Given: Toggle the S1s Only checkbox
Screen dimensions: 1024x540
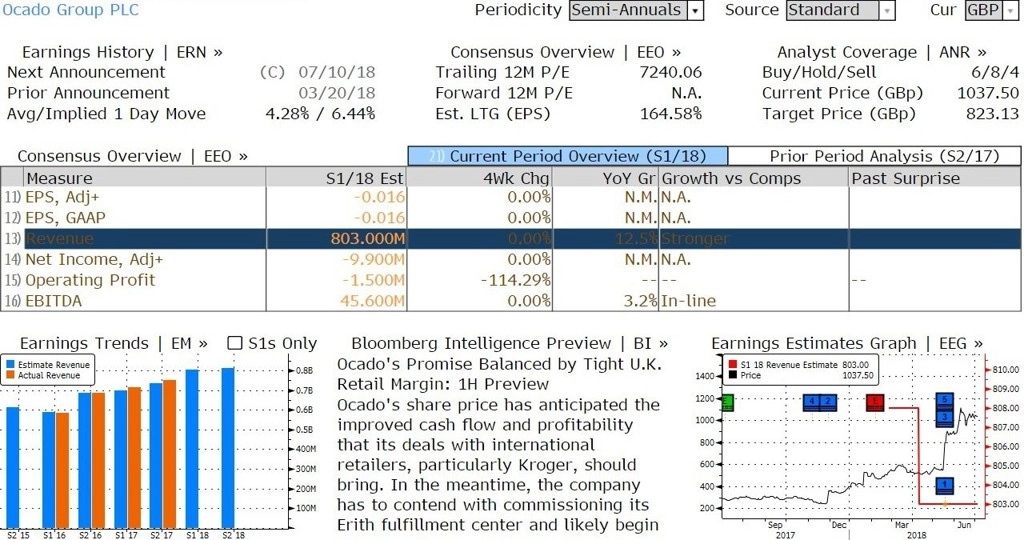Looking at the screenshot, I should [234, 343].
